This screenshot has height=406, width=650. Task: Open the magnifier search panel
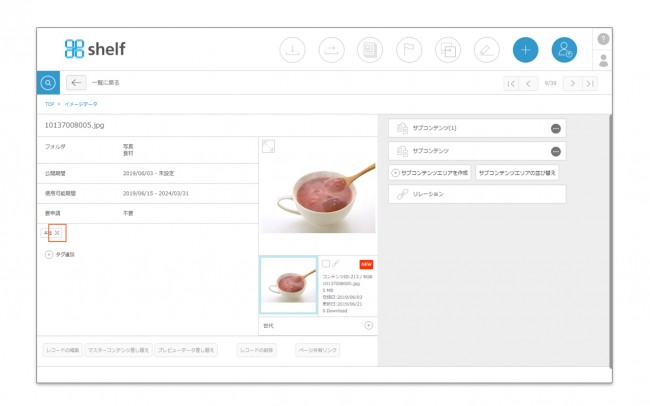point(48,83)
